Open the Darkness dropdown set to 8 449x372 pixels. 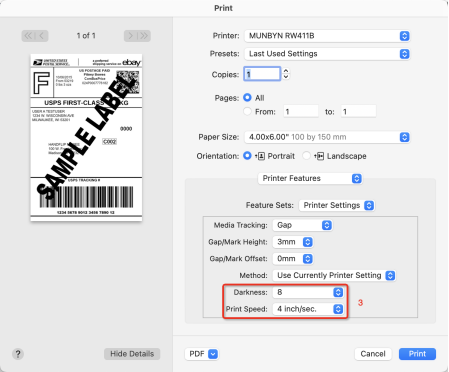pyautogui.click(x=308, y=292)
